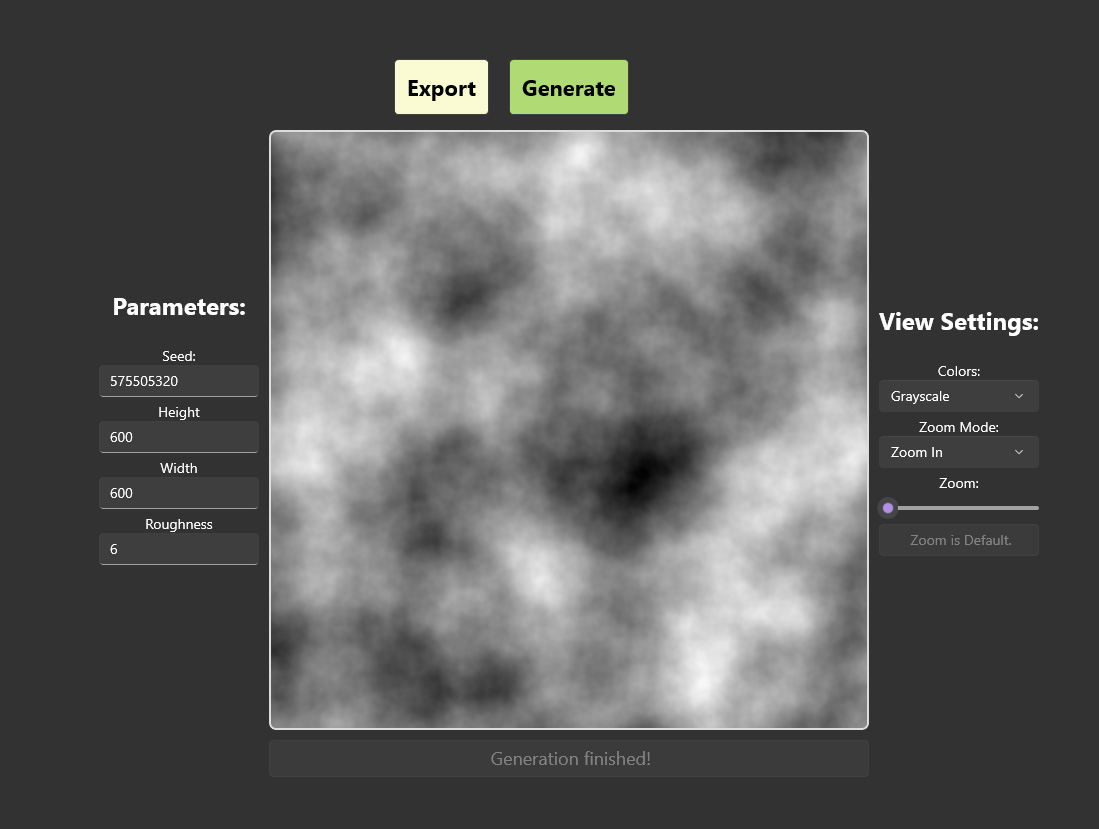Click the purple Zoom slider thumb
The height and width of the screenshot is (829, 1099).
click(x=888, y=508)
